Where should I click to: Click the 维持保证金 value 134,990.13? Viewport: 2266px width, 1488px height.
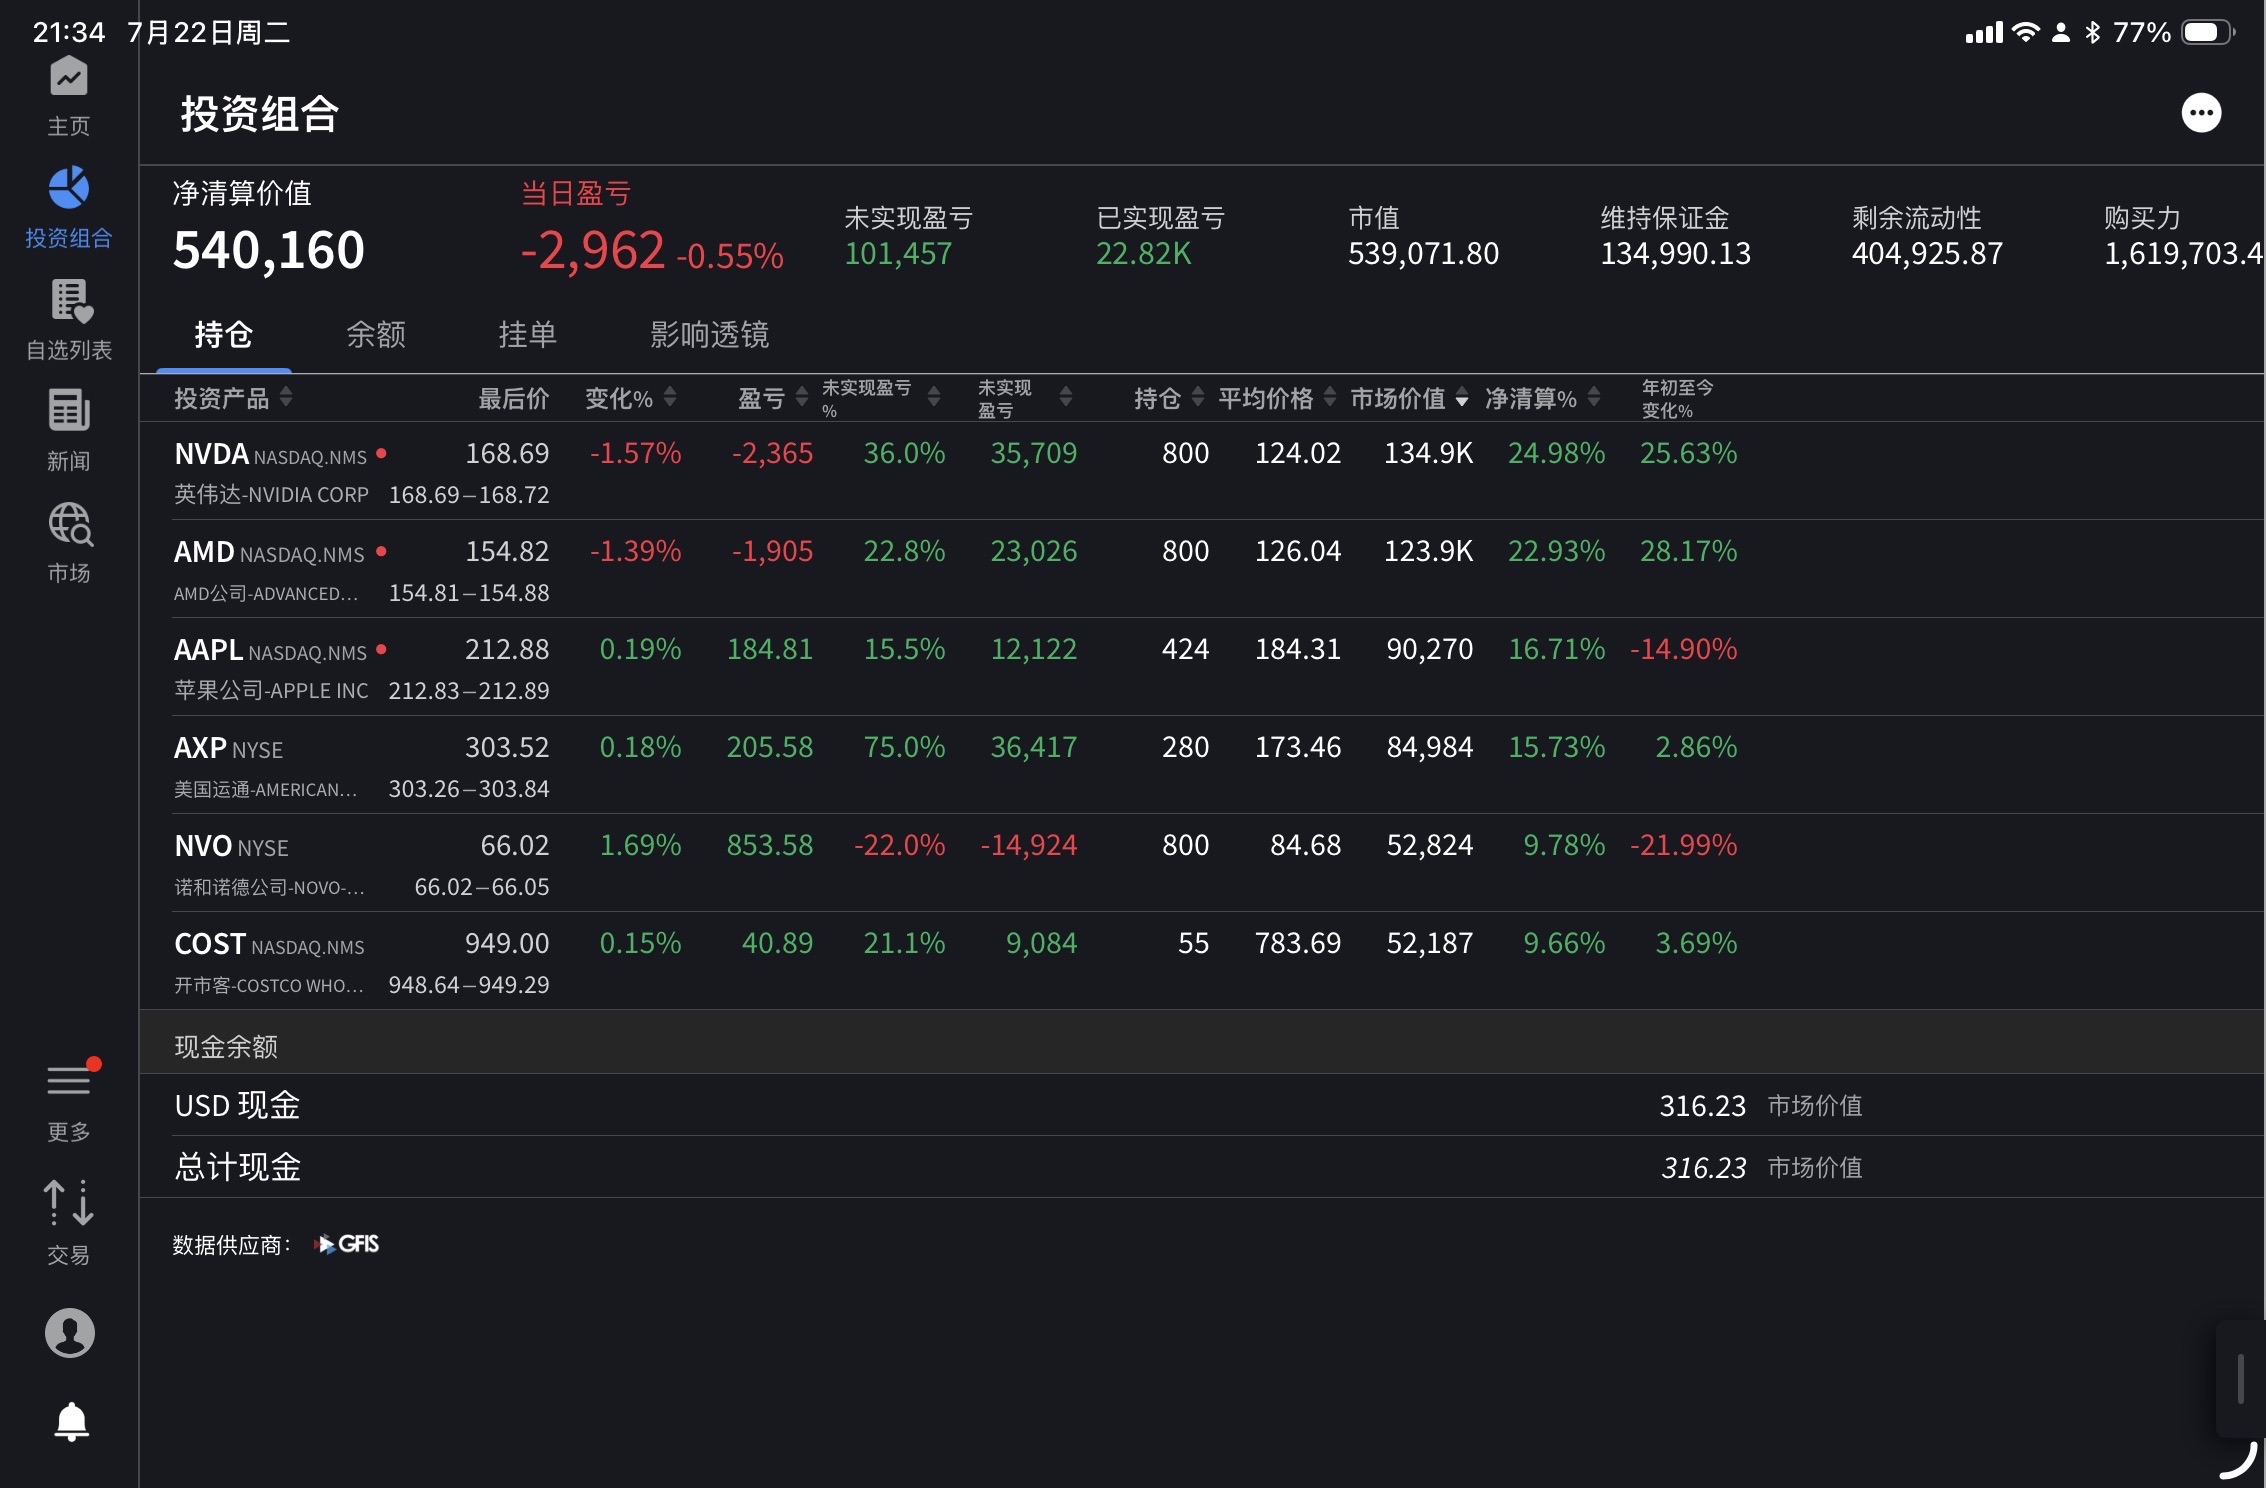point(1676,254)
